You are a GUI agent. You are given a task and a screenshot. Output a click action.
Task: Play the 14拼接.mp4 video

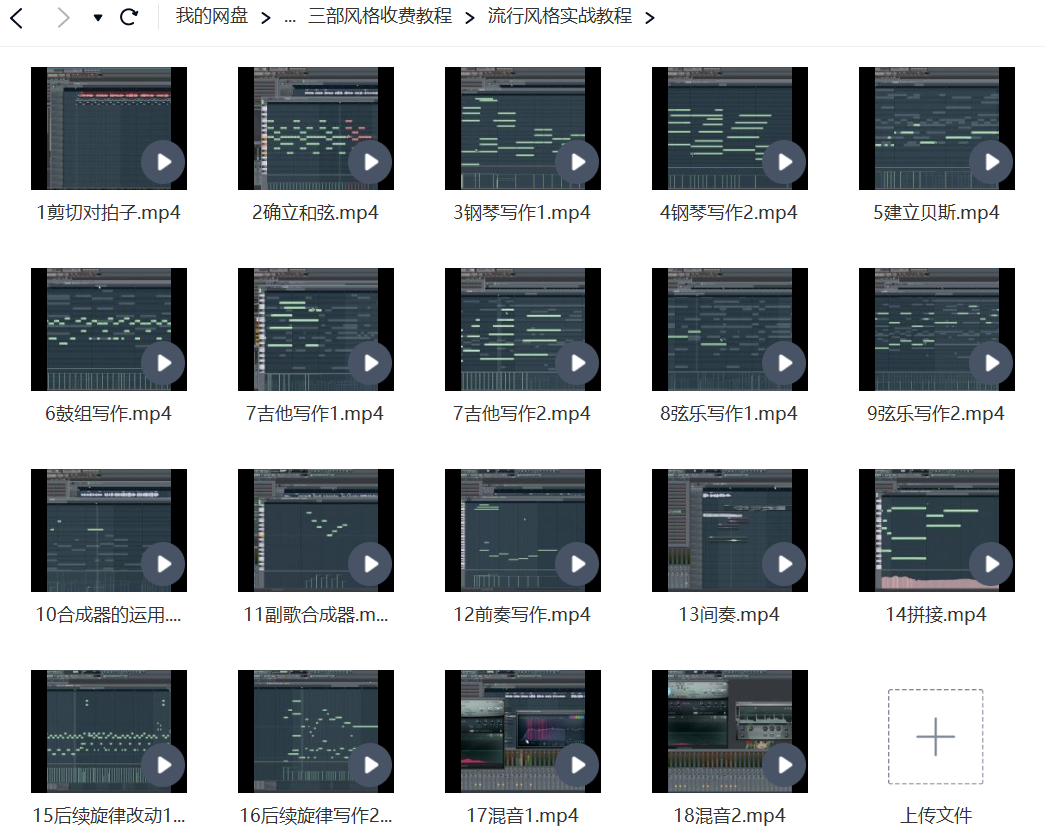[991, 564]
